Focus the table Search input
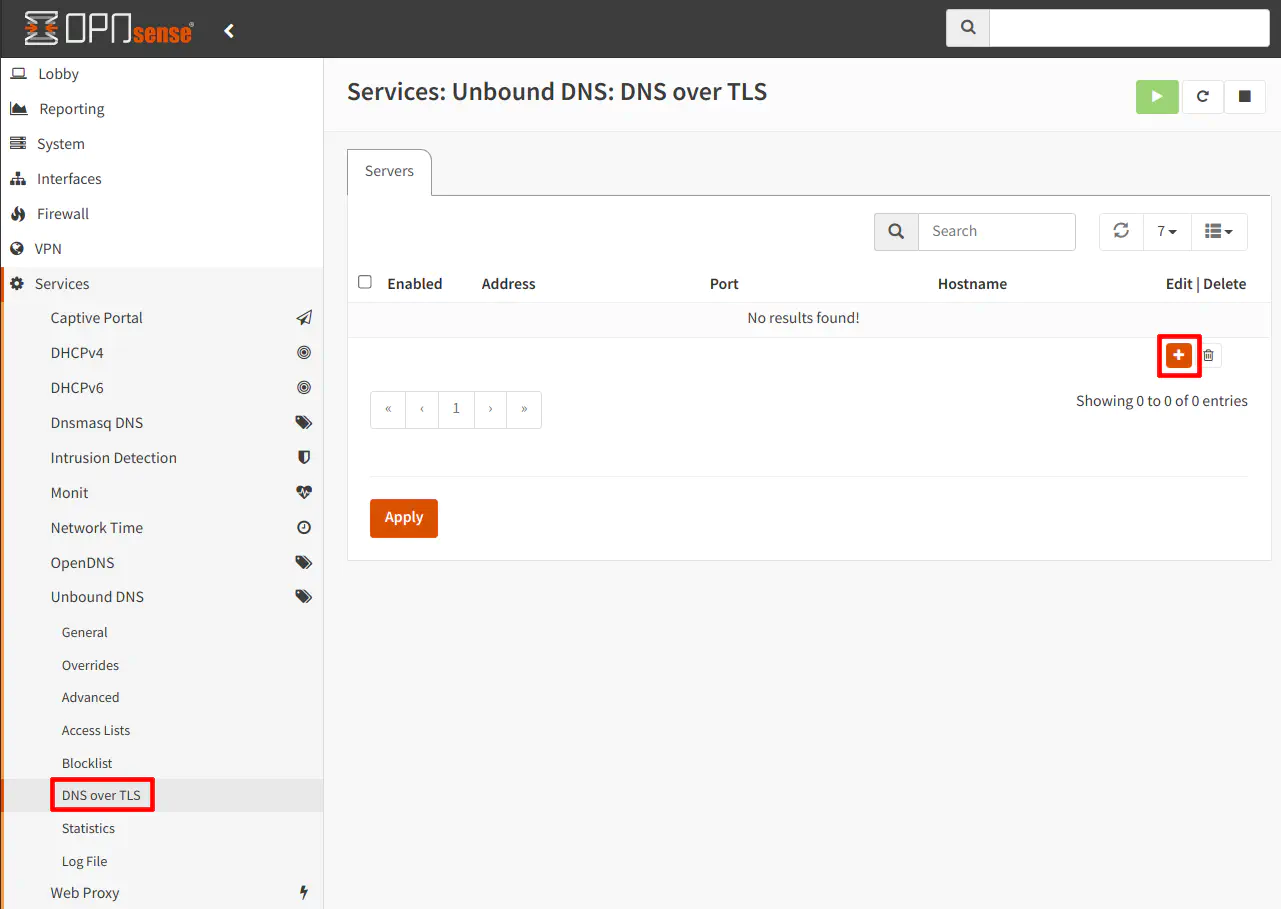The image size is (1281, 909). (x=997, y=231)
